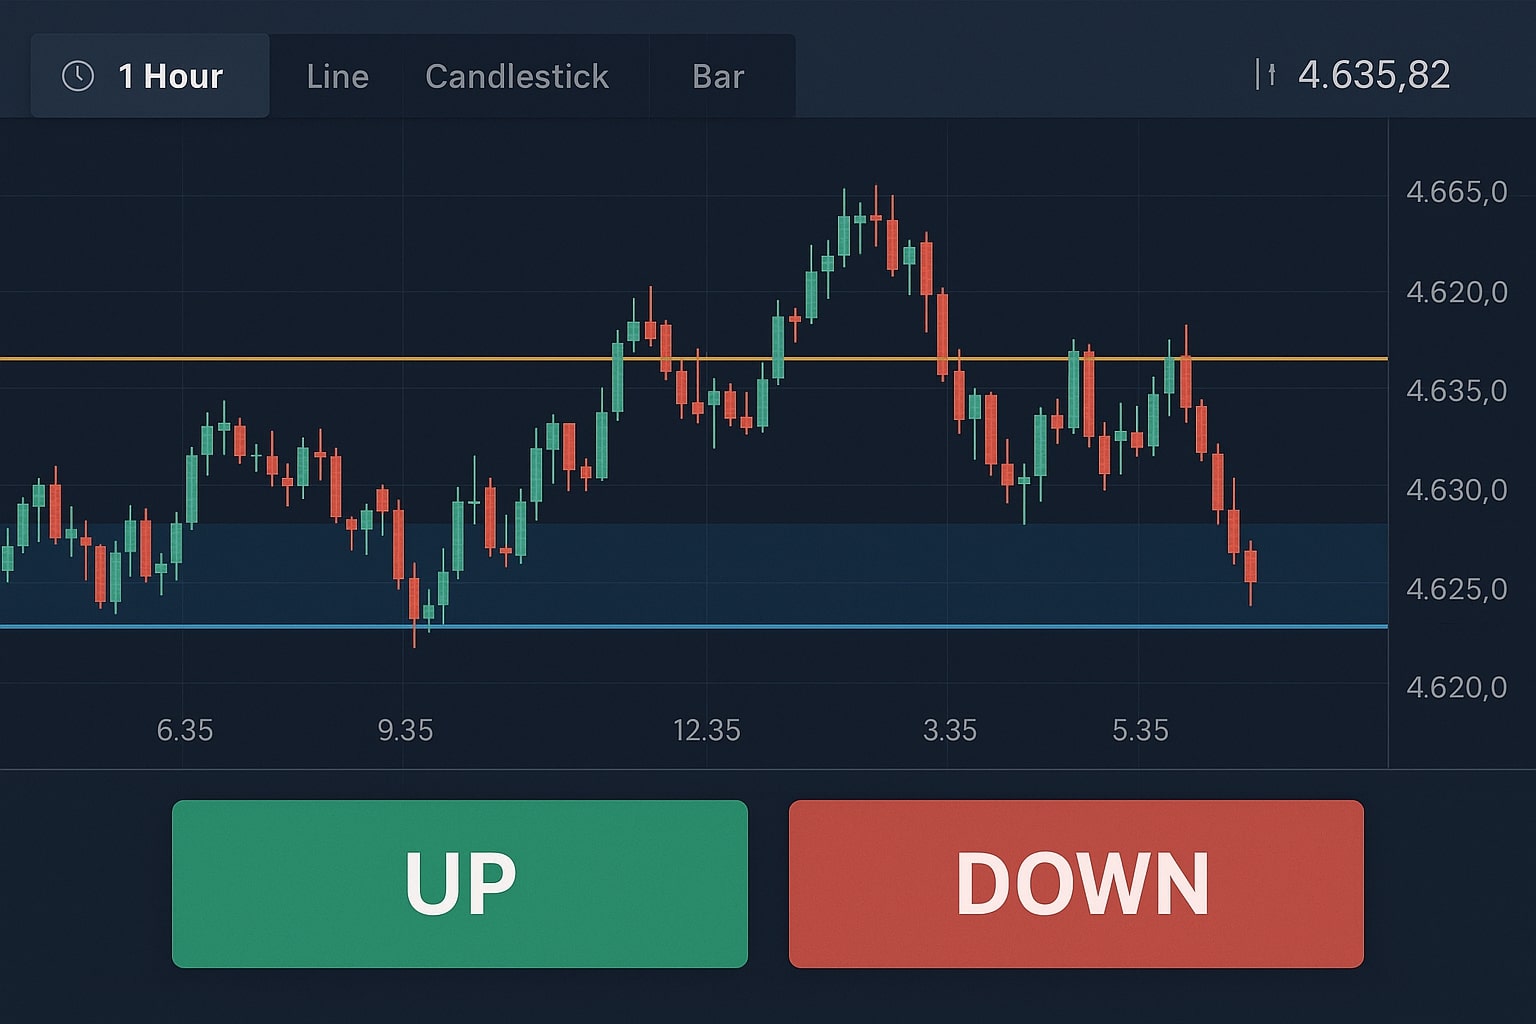Switch chart type to Bar

[x=718, y=76]
